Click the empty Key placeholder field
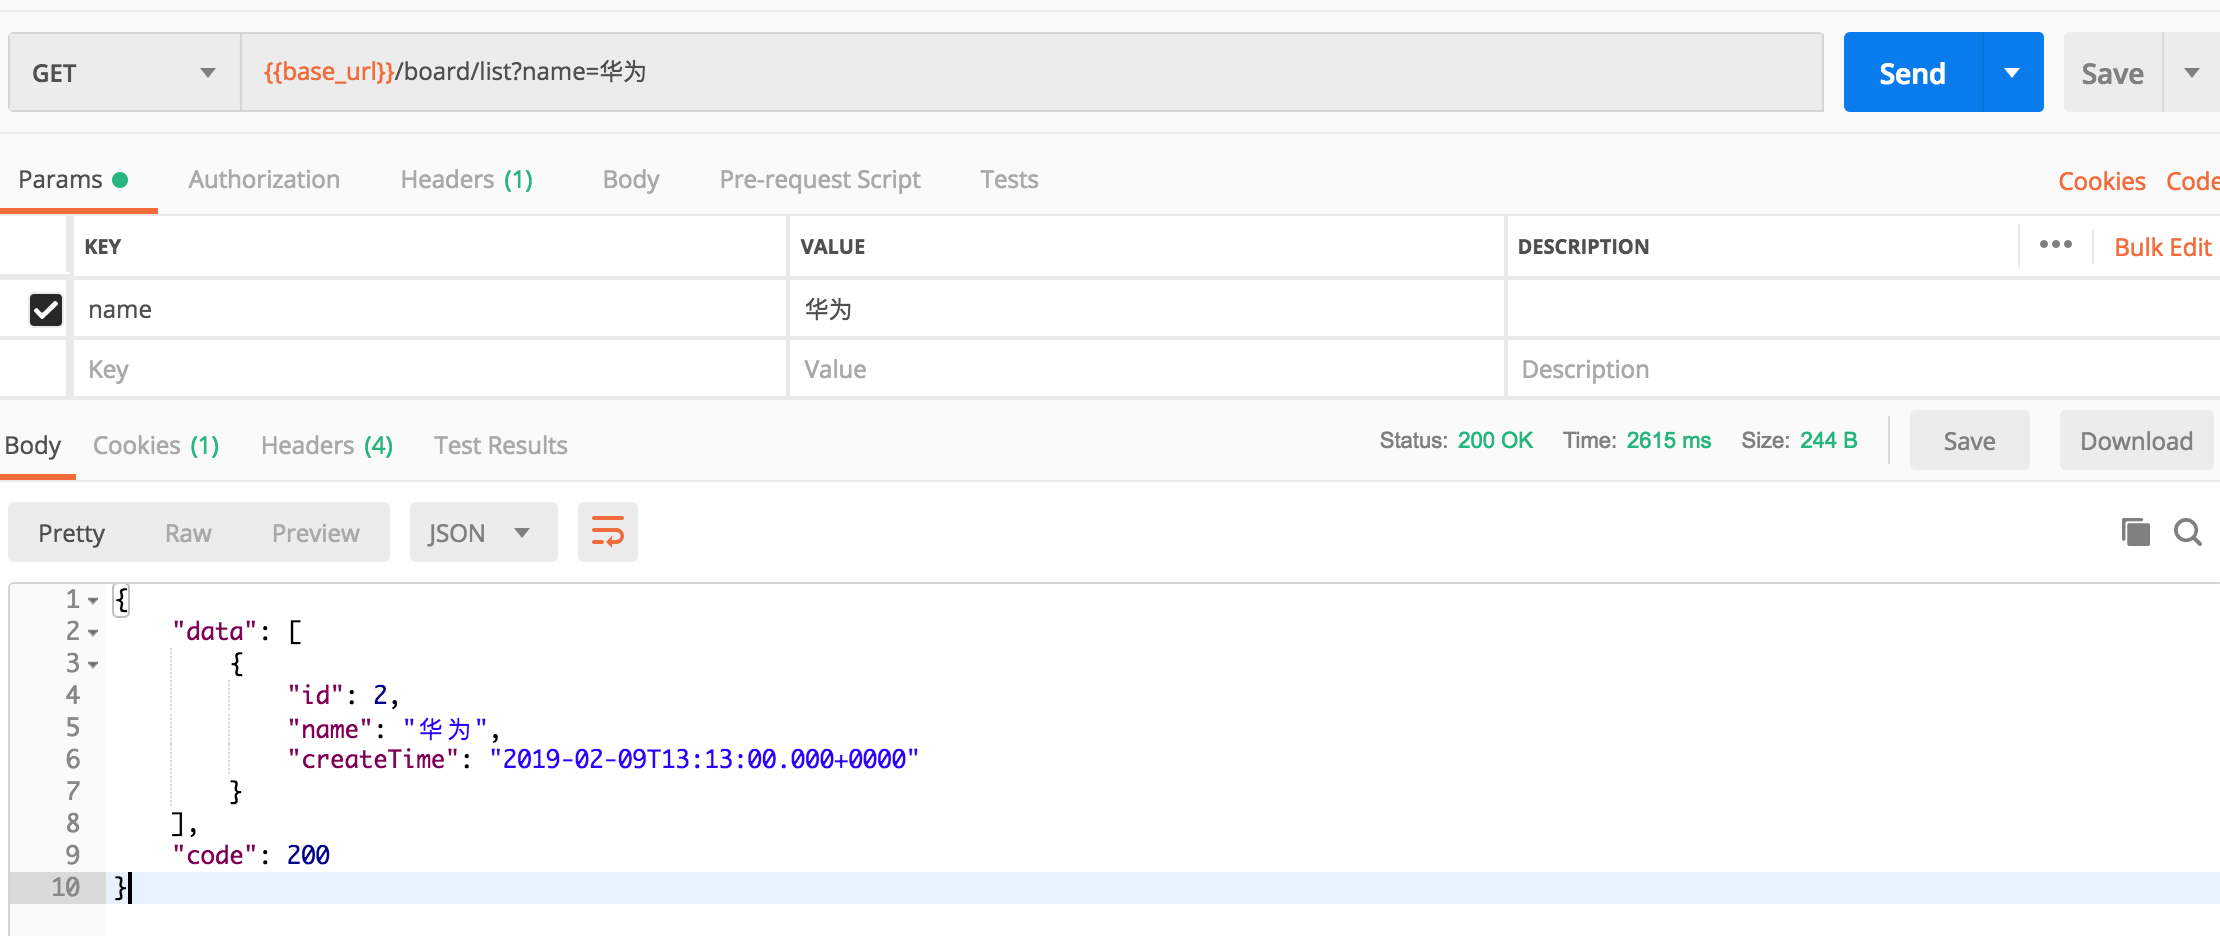This screenshot has width=2220, height=936. pos(430,369)
